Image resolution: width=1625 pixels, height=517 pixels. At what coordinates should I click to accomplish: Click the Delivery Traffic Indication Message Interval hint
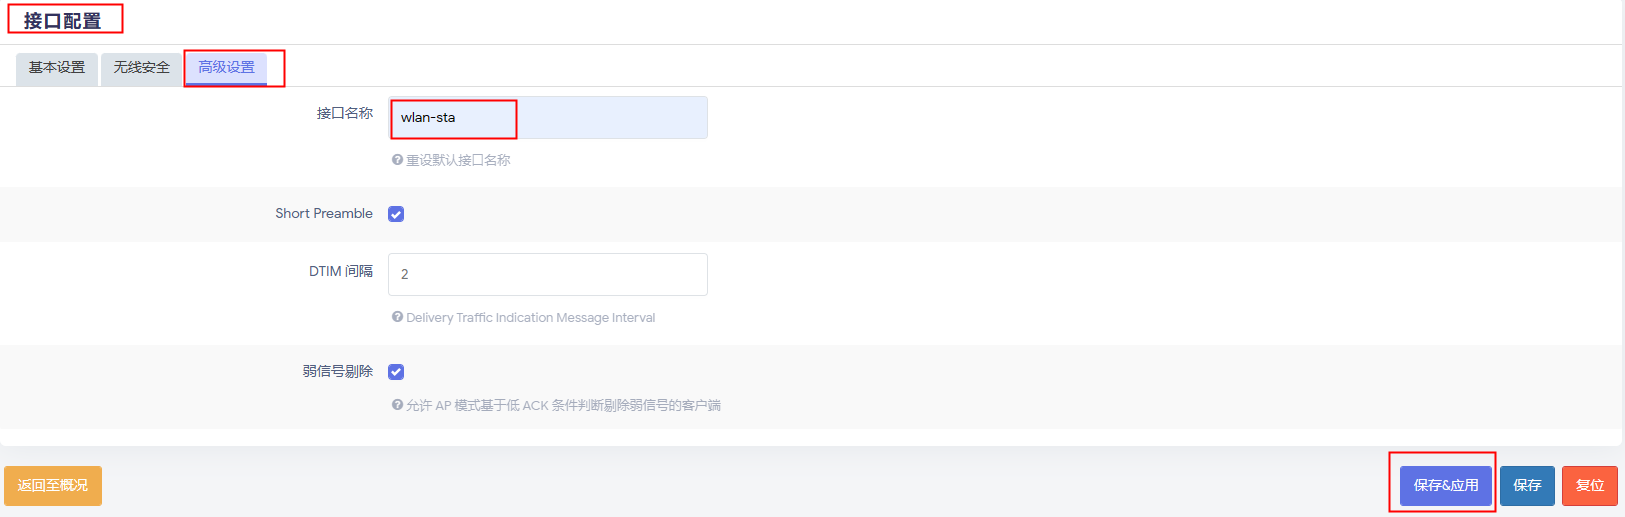click(530, 317)
